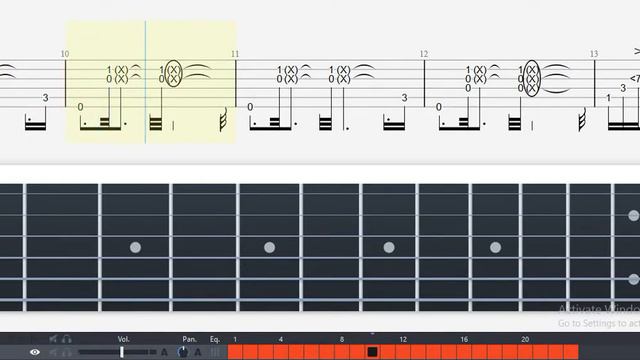Screen dimensions: 640x360
Task: Mute the track using its speaker button
Action: pyautogui.click(x=53, y=352)
